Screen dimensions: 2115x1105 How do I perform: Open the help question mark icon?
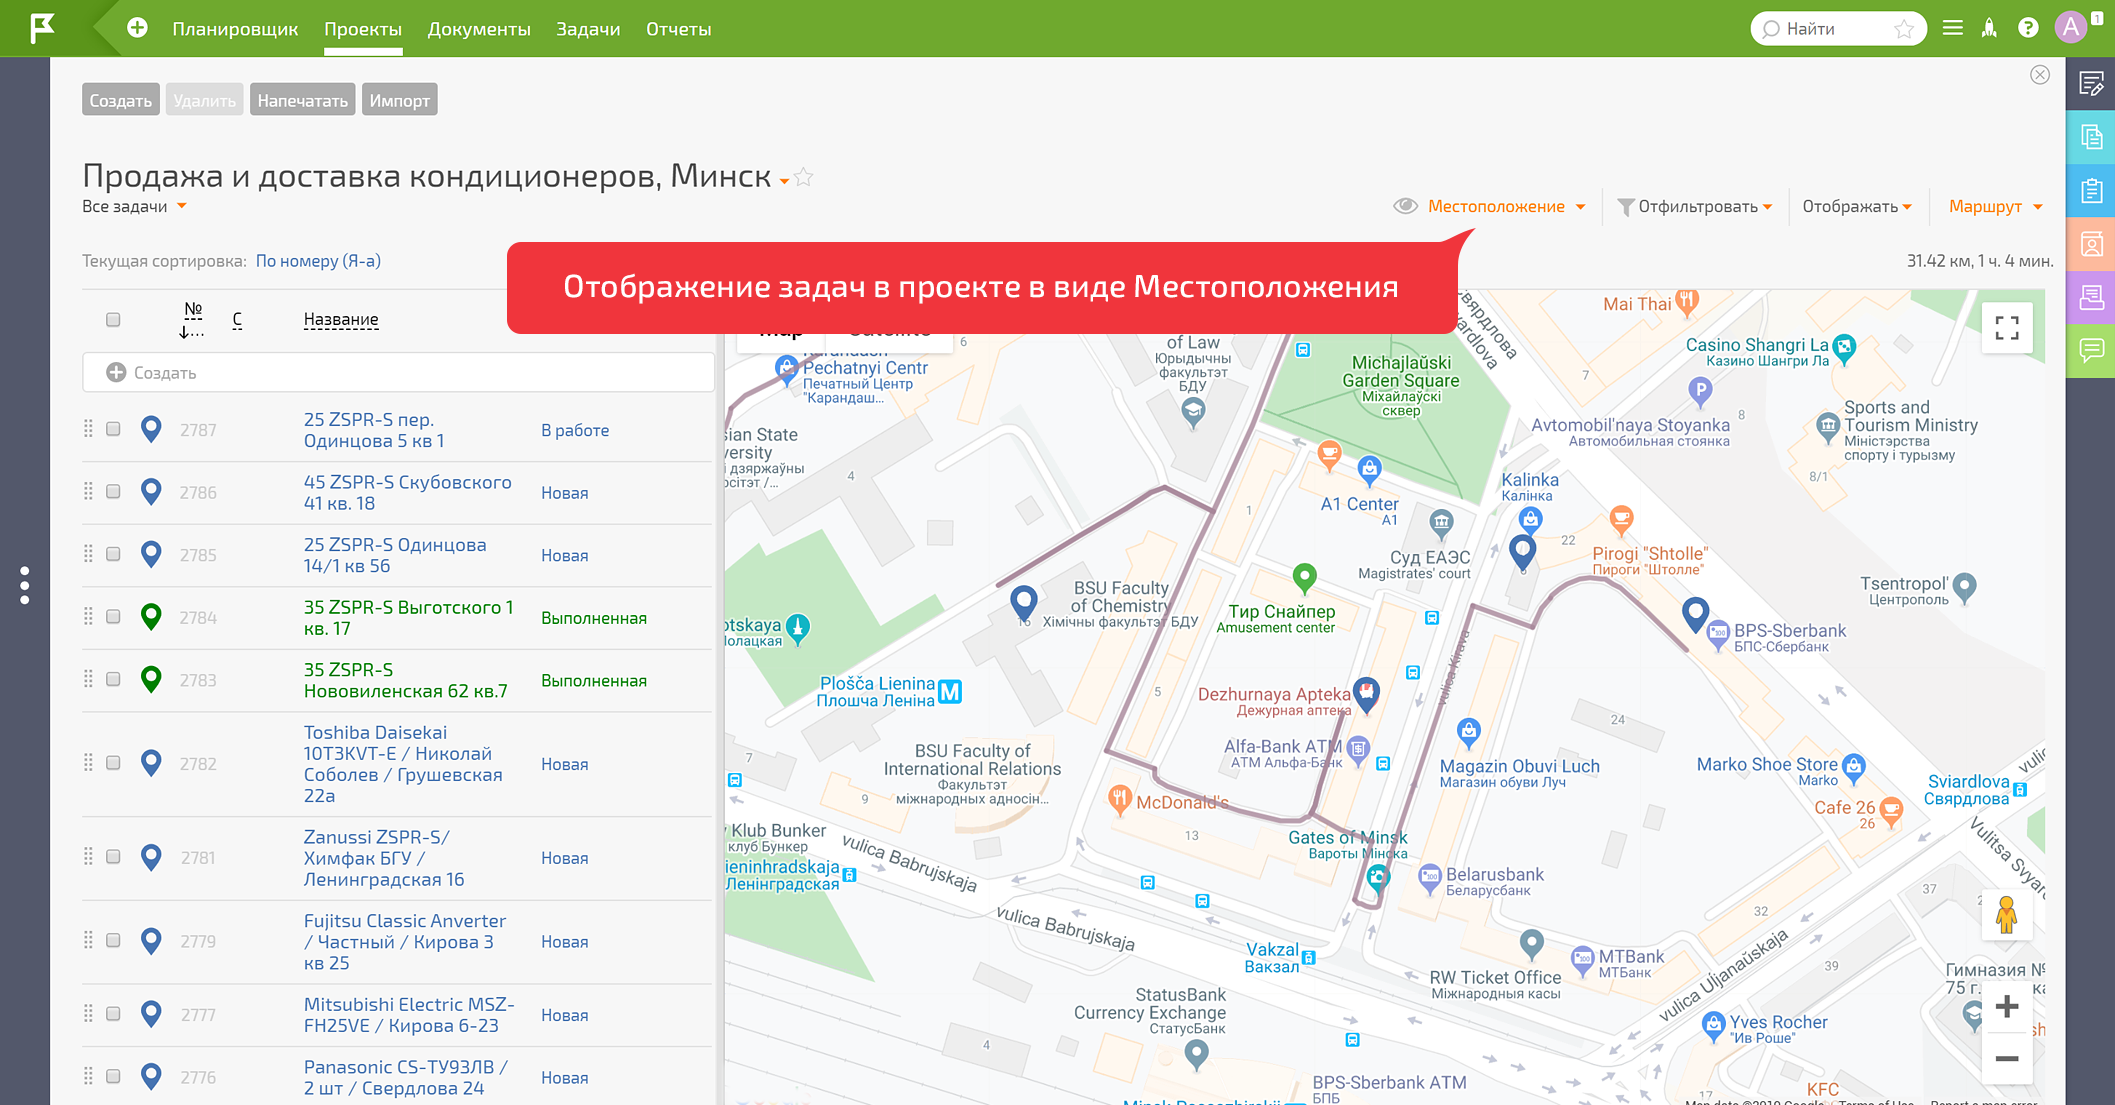tap(2028, 28)
